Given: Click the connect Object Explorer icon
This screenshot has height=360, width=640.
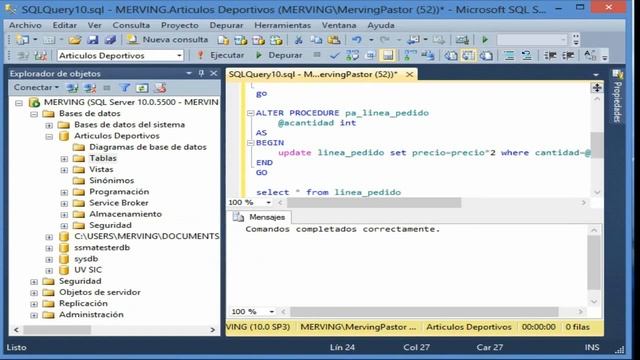Looking at the screenshot, I should click(72, 88).
